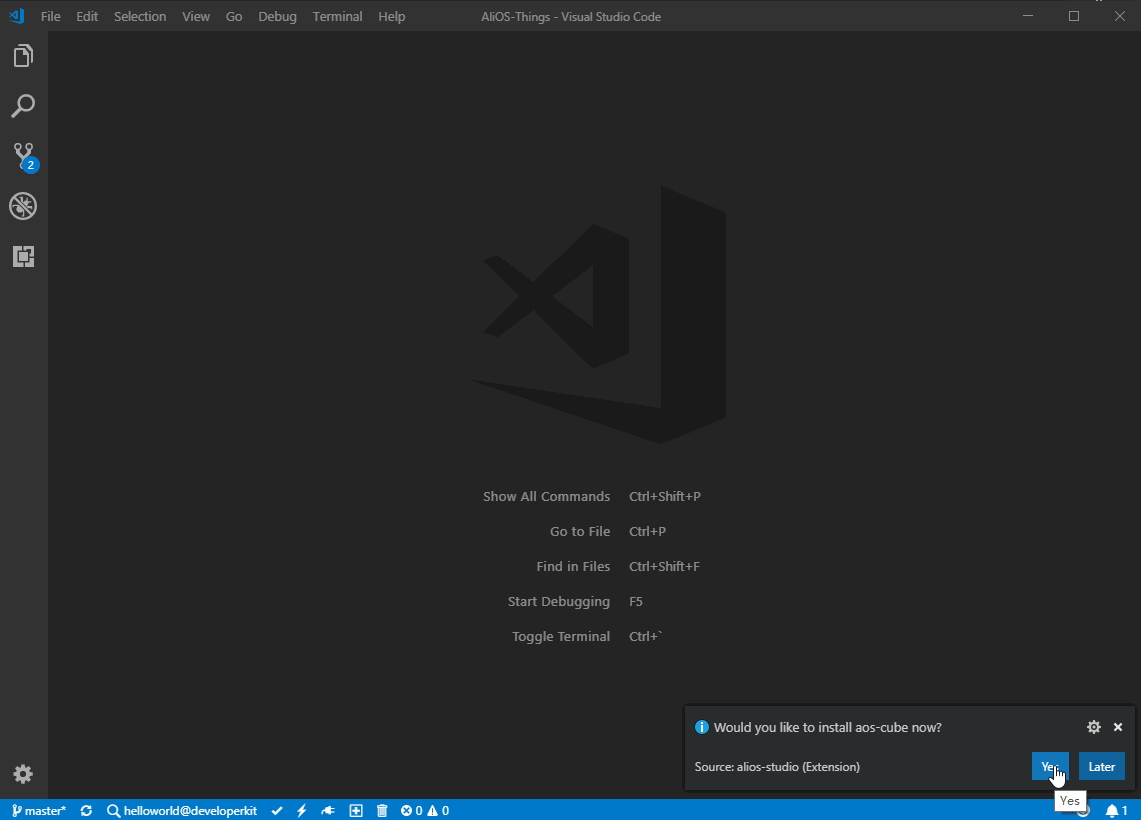Viewport: 1141px width, 820px height.
Task: Maximize the Visual Studio Code window
Action: (x=1074, y=16)
